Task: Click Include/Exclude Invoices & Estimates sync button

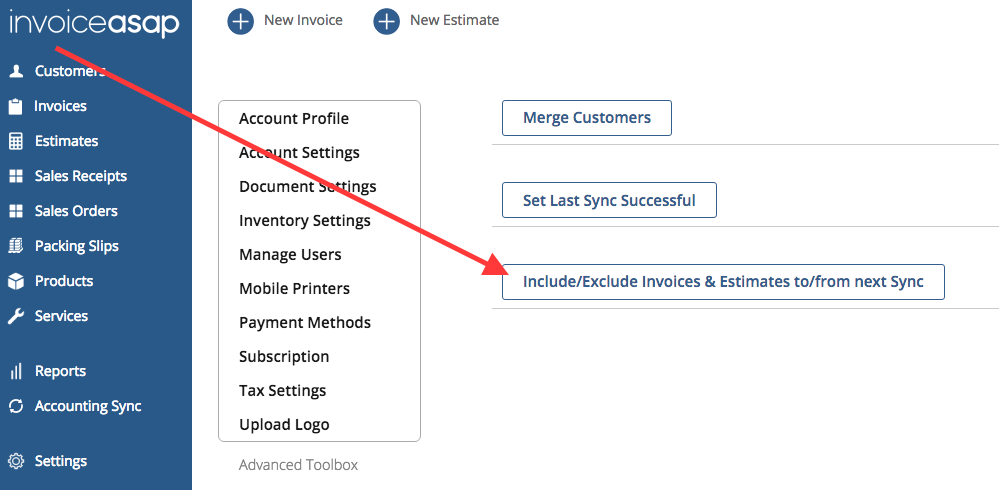Action: click(x=723, y=282)
